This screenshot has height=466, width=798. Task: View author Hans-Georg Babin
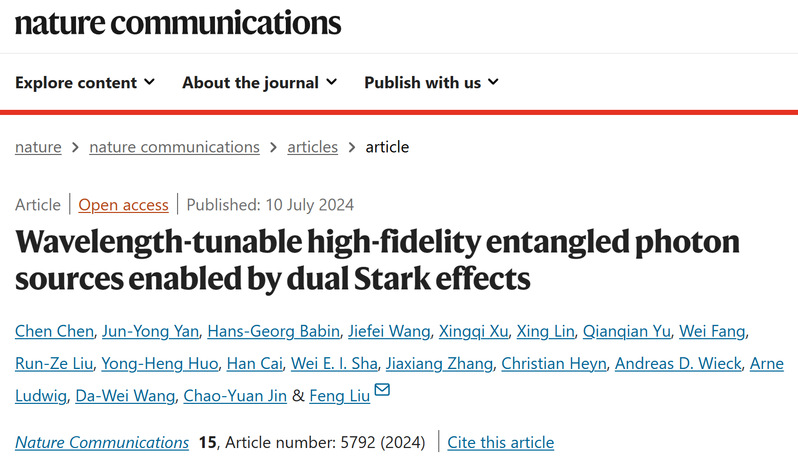pyautogui.click(x=273, y=331)
